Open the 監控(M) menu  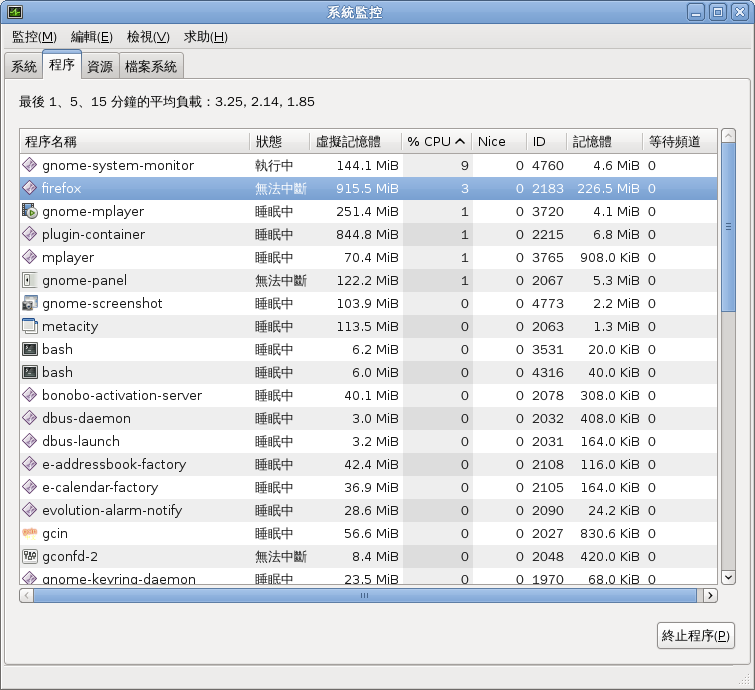point(34,37)
